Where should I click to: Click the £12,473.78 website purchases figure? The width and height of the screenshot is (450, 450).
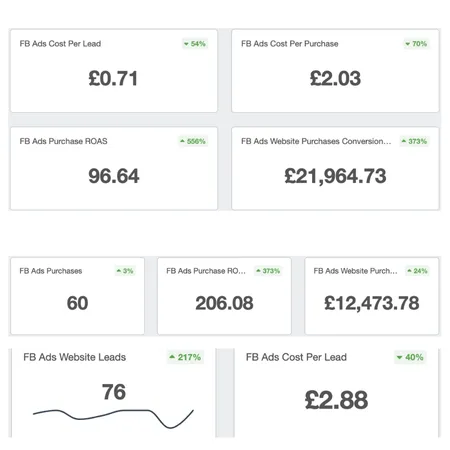click(x=372, y=303)
